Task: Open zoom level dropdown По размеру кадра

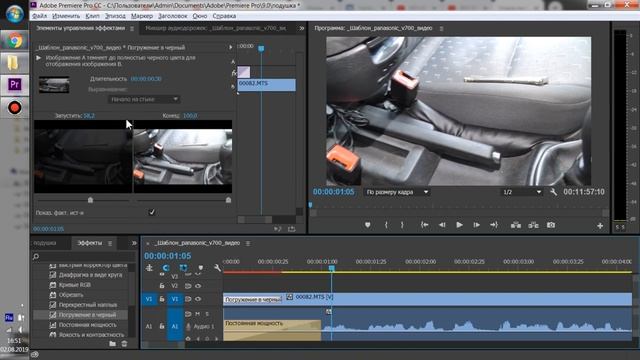Action: point(397,192)
